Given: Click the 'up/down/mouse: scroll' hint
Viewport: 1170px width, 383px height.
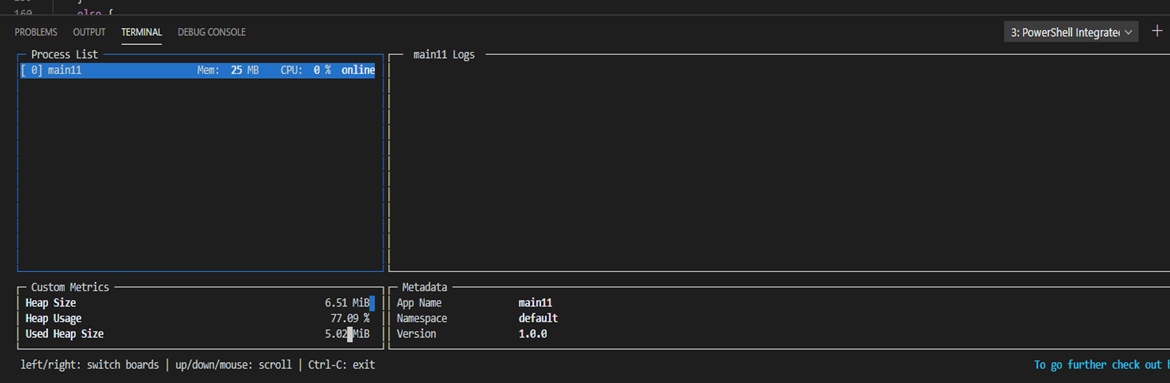Looking at the screenshot, I should [x=234, y=365].
